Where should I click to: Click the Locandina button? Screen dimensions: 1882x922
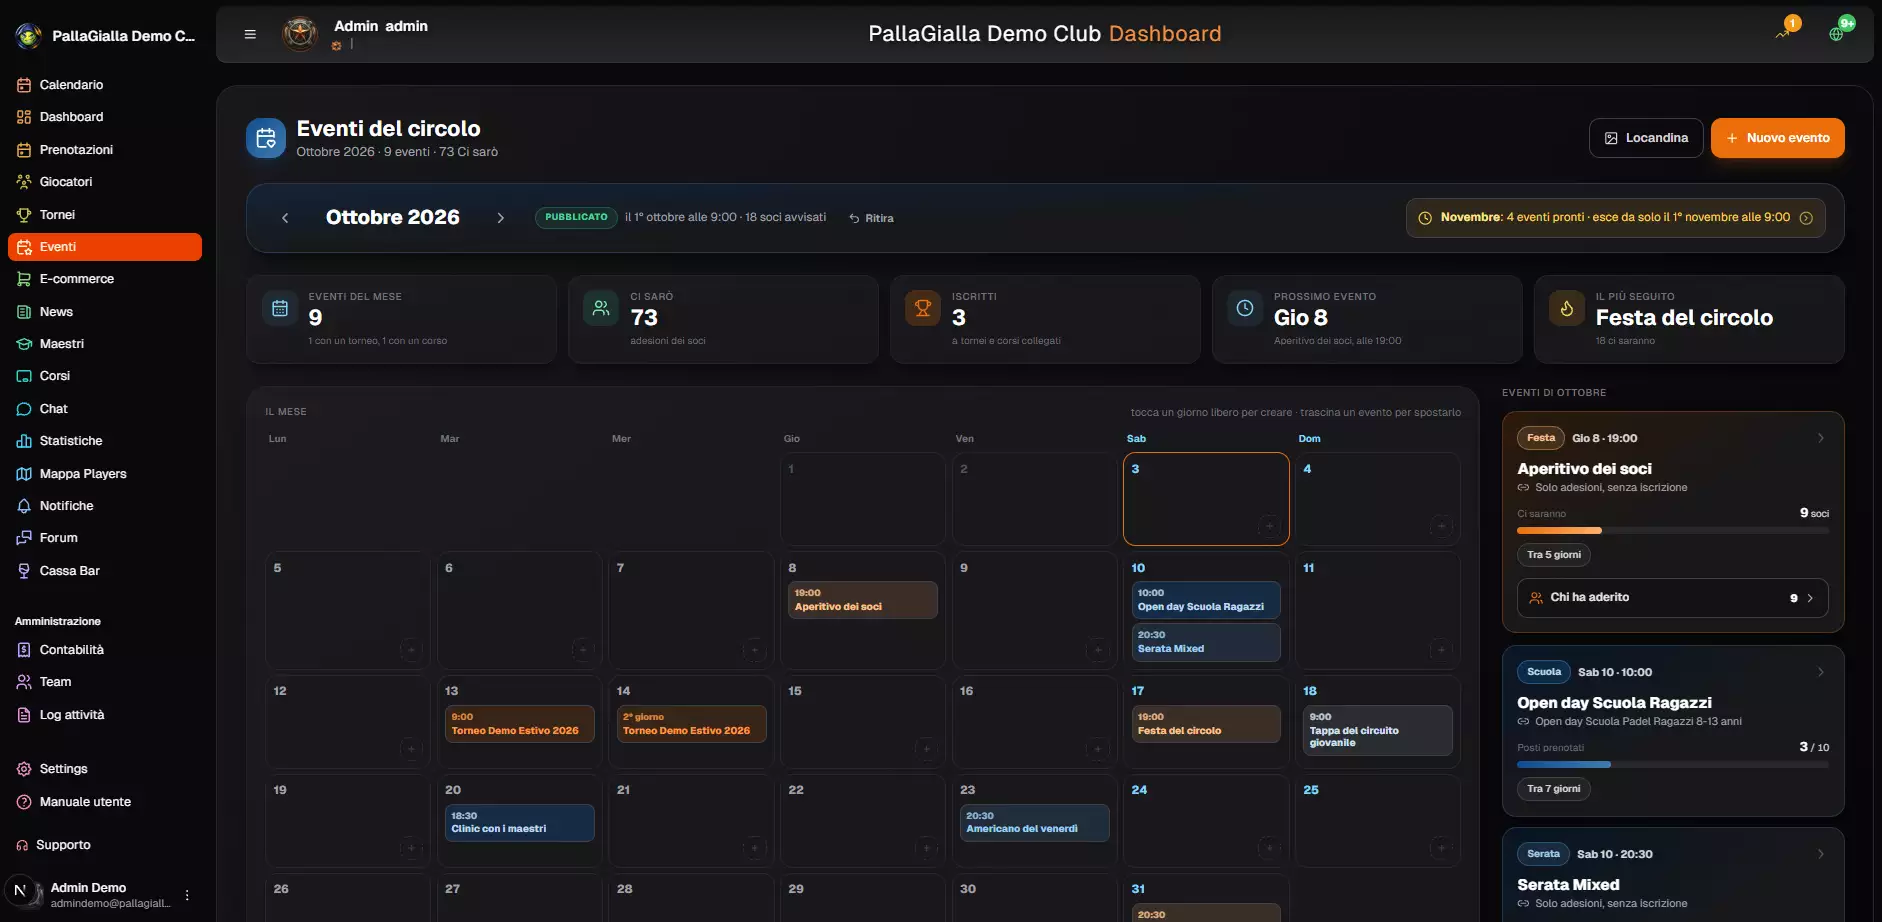click(x=1646, y=138)
